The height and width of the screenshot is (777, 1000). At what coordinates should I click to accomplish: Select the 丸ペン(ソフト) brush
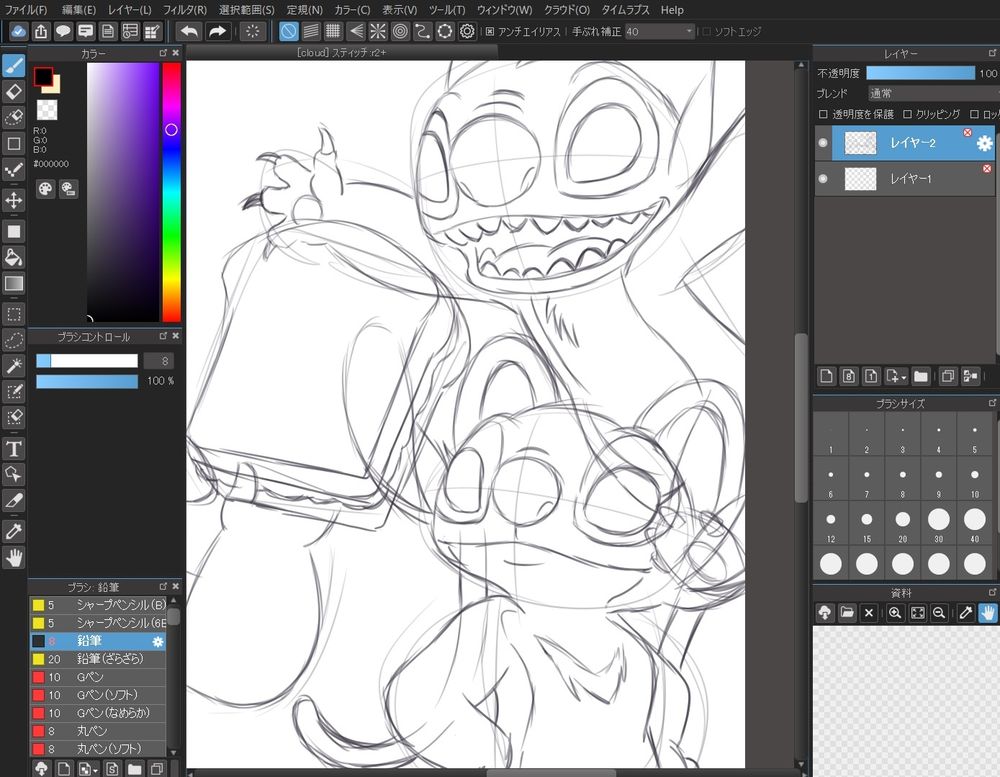98,748
